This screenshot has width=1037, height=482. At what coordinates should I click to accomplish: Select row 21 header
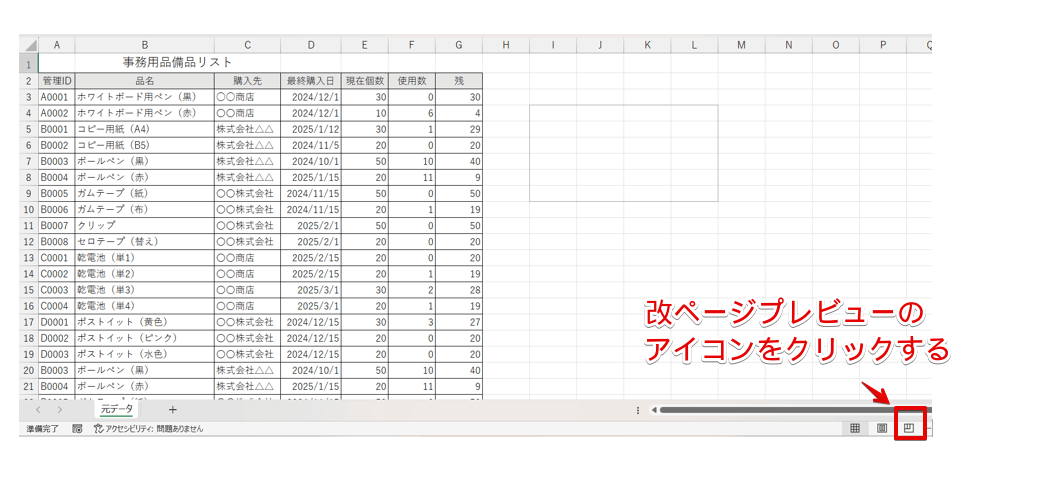coord(29,386)
